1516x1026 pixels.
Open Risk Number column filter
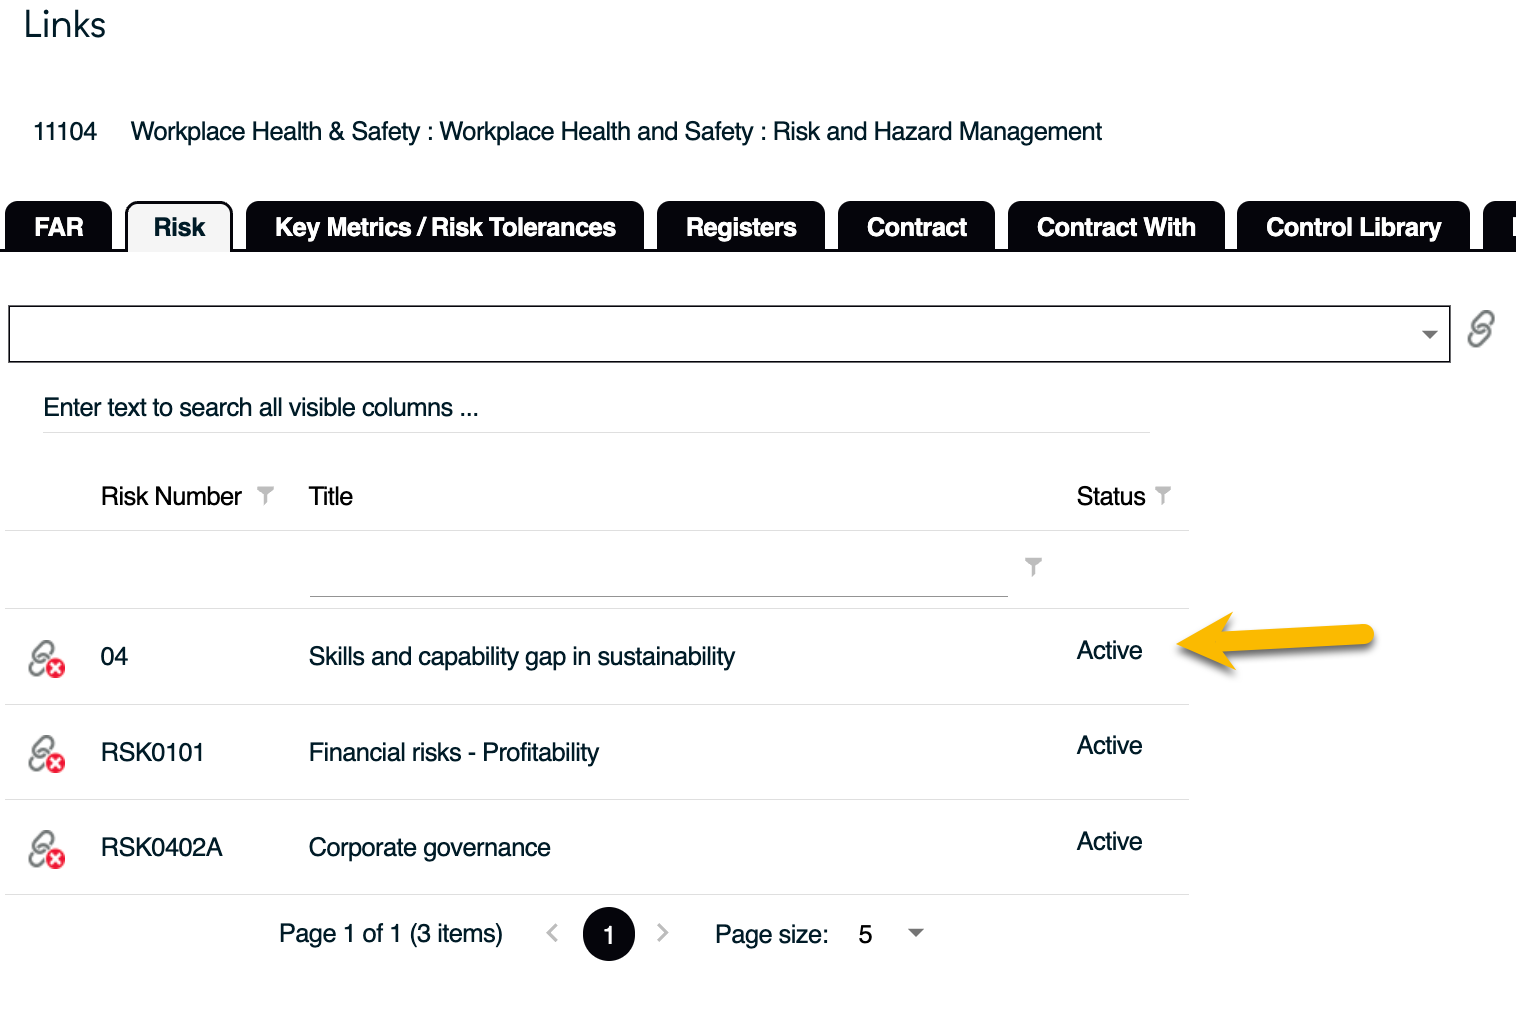pos(265,495)
